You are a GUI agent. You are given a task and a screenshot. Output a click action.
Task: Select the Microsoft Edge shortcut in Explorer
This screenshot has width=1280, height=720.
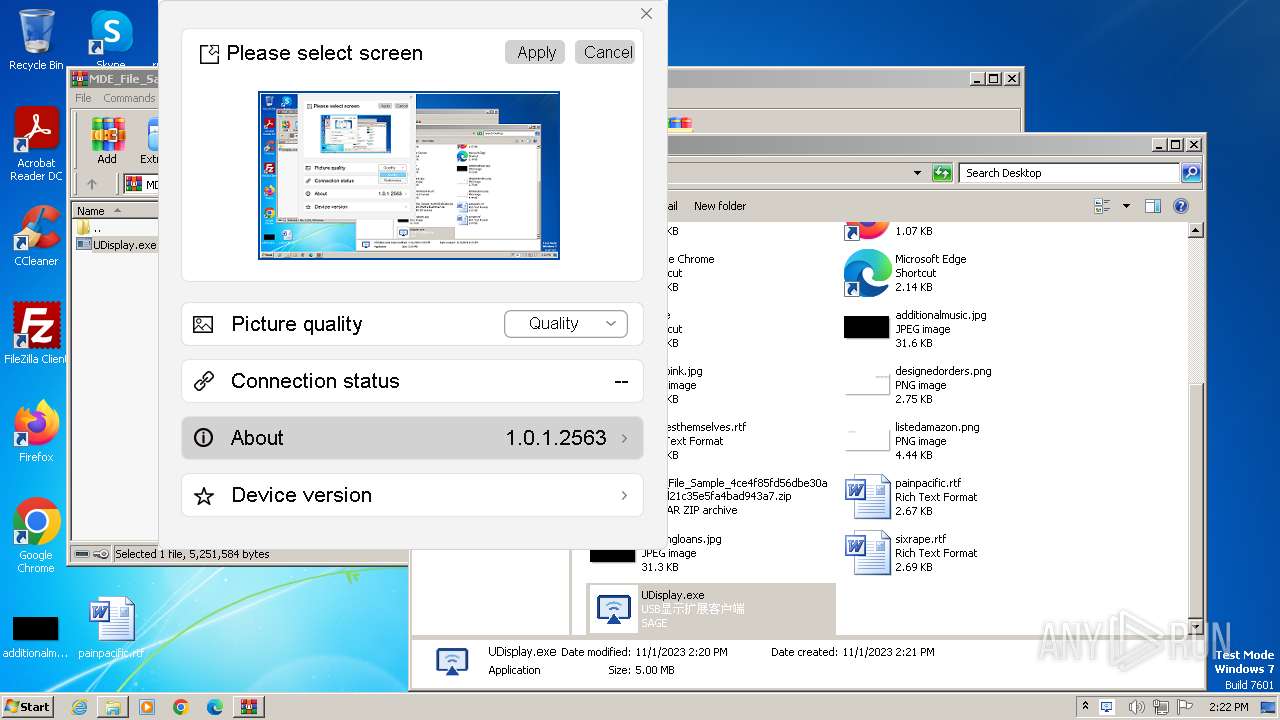click(x=908, y=273)
